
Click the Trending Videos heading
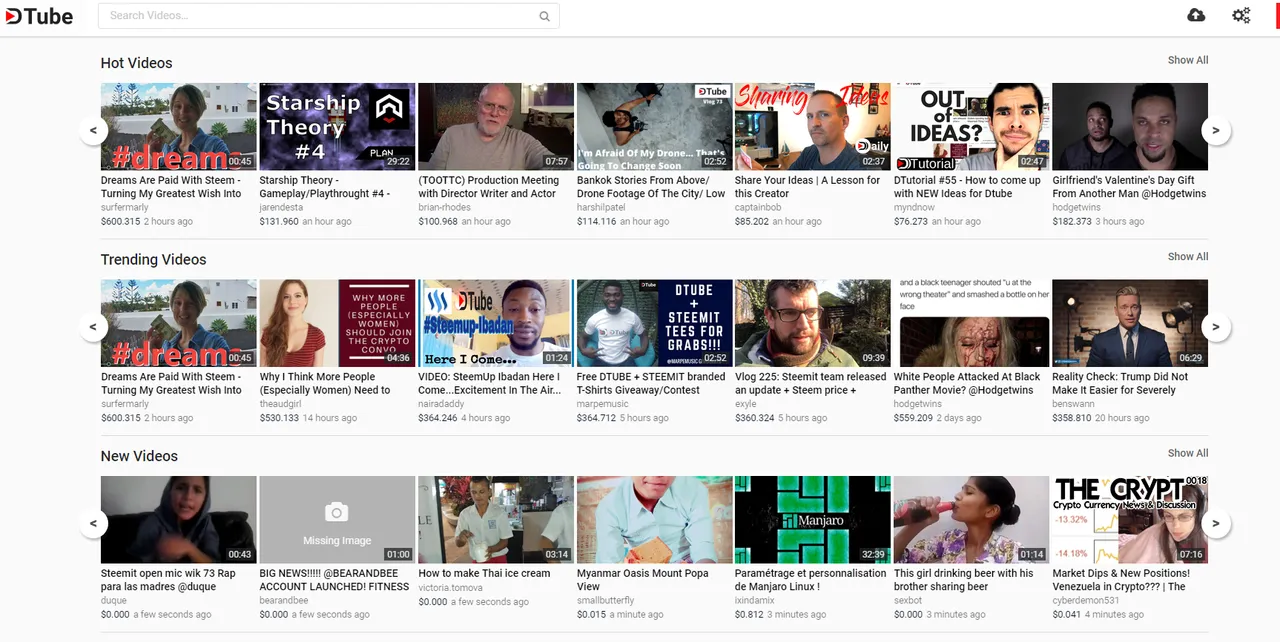pyautogui.click(x=153, y=260)
